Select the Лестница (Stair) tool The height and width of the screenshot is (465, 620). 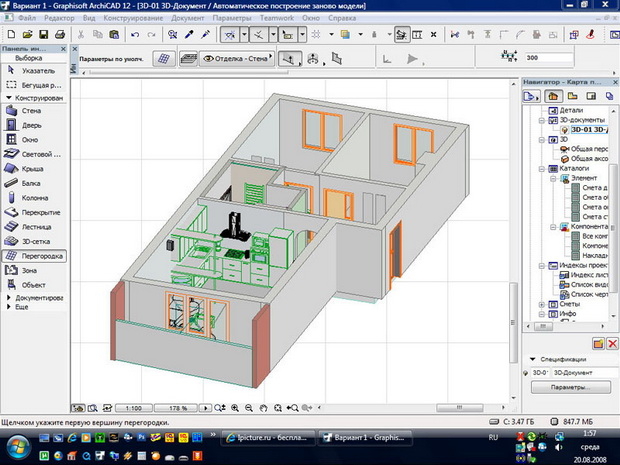pyautogui.click(x=34, y=227)
